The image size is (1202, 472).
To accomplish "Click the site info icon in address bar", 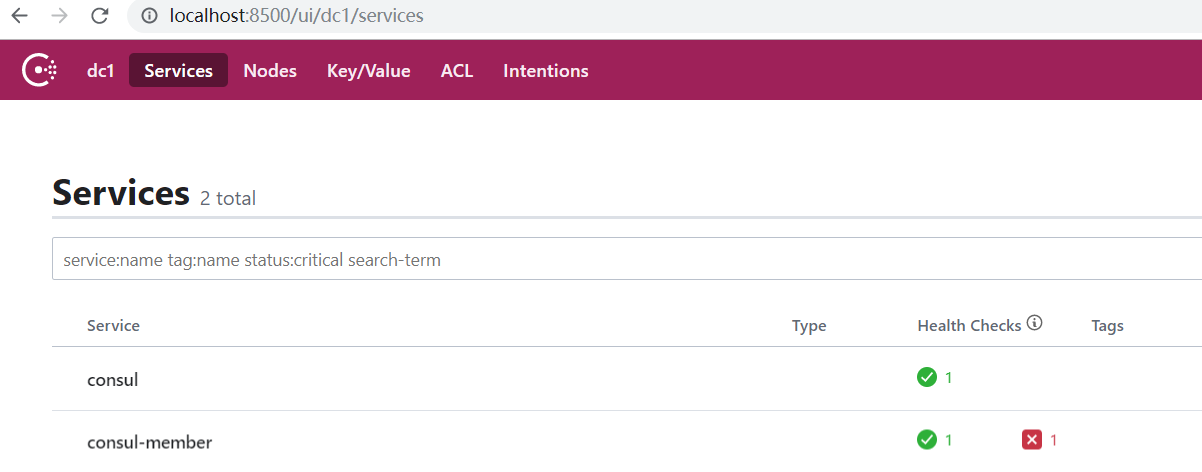I will point(150,16).
